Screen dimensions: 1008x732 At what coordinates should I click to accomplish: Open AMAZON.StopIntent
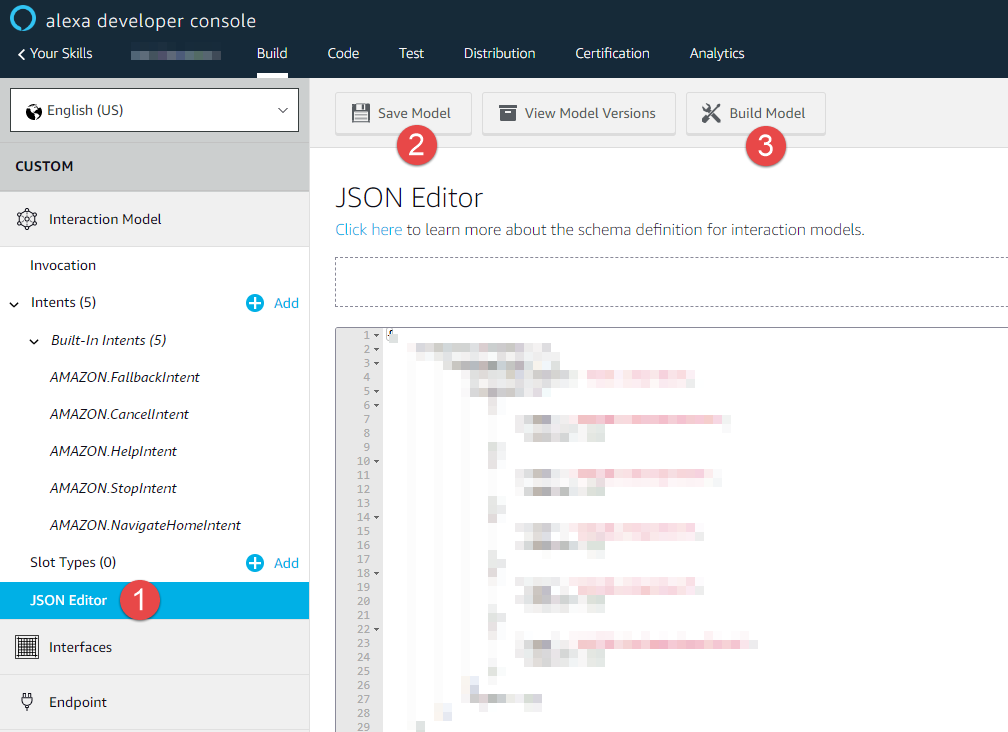(113, 488)
